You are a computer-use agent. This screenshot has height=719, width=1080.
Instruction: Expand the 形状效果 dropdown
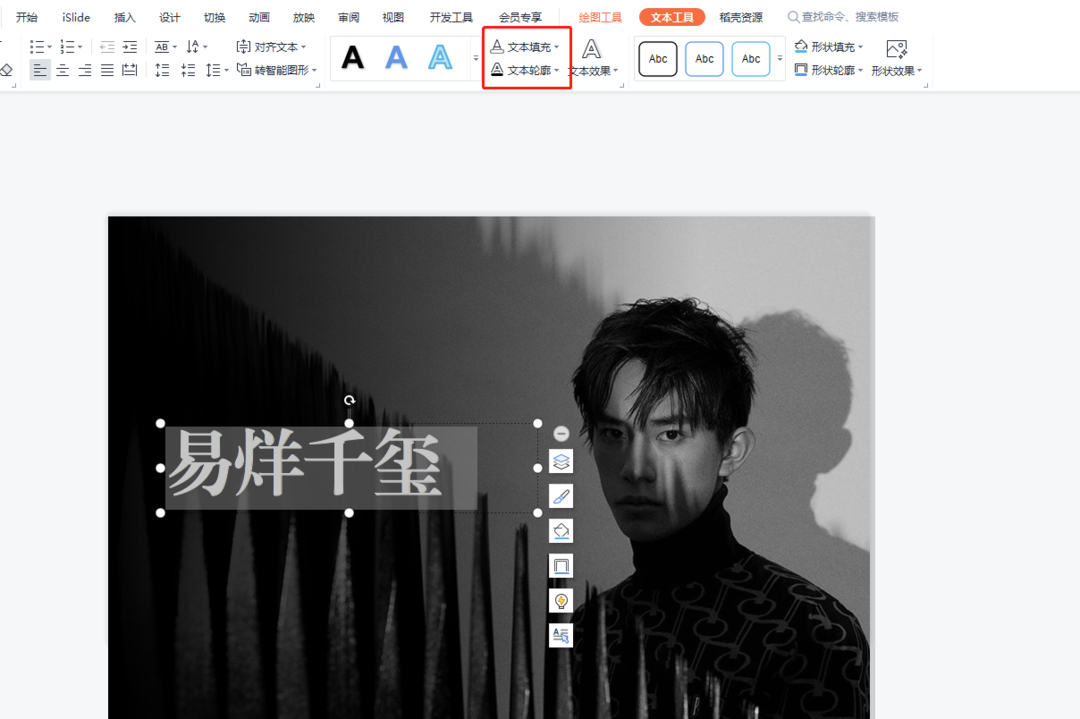(896, 70)
